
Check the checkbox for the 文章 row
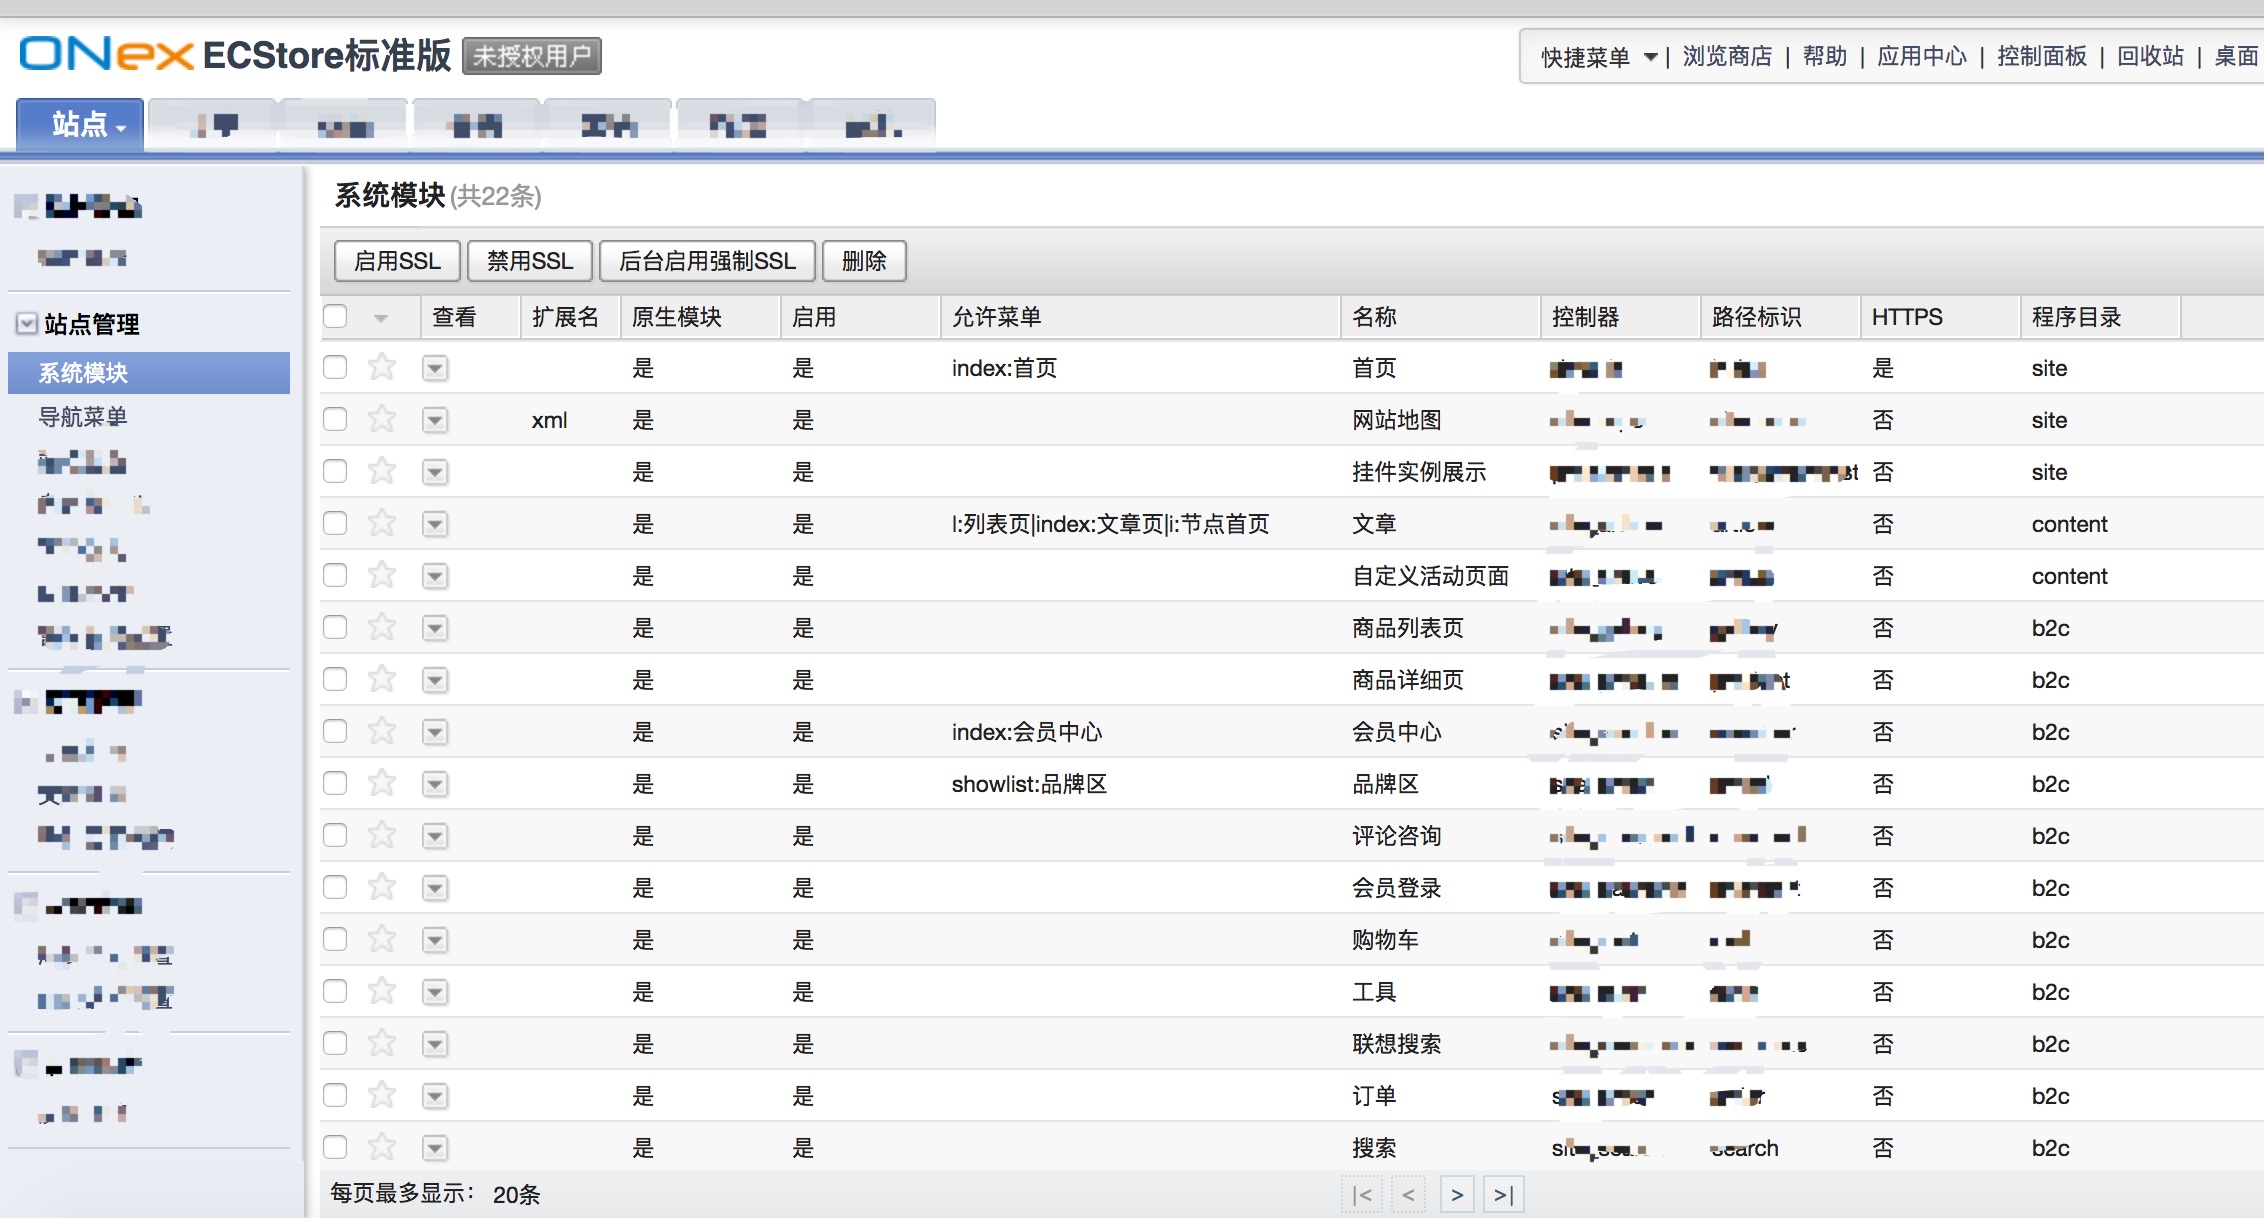(x=335, y=524)
